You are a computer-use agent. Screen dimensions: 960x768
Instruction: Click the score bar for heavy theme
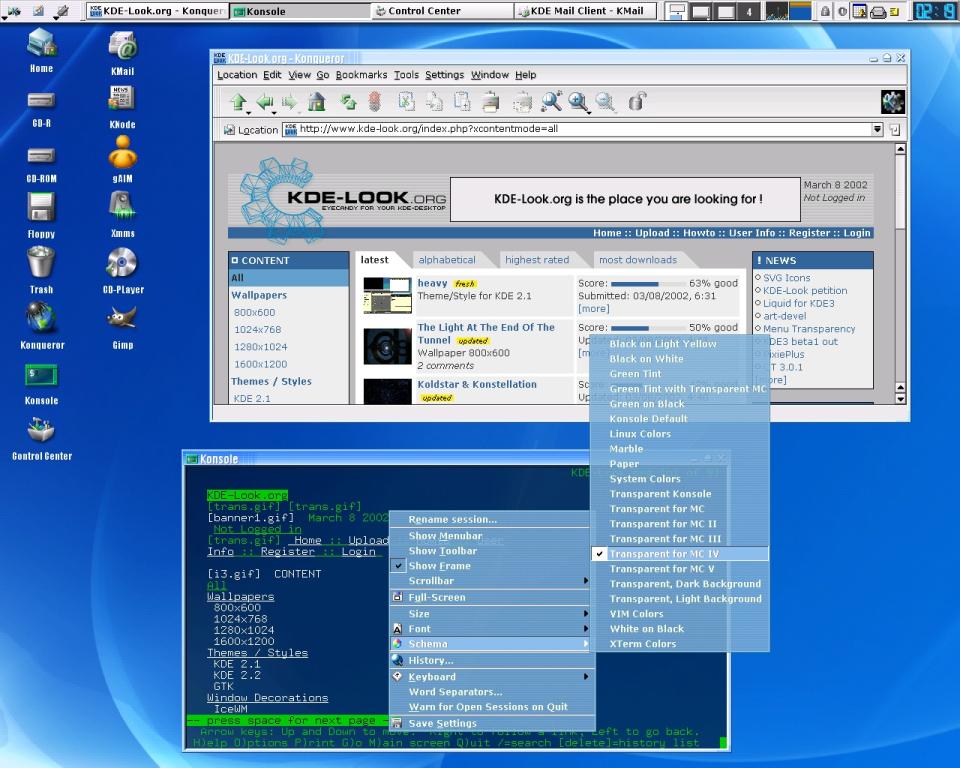(648, 284)
